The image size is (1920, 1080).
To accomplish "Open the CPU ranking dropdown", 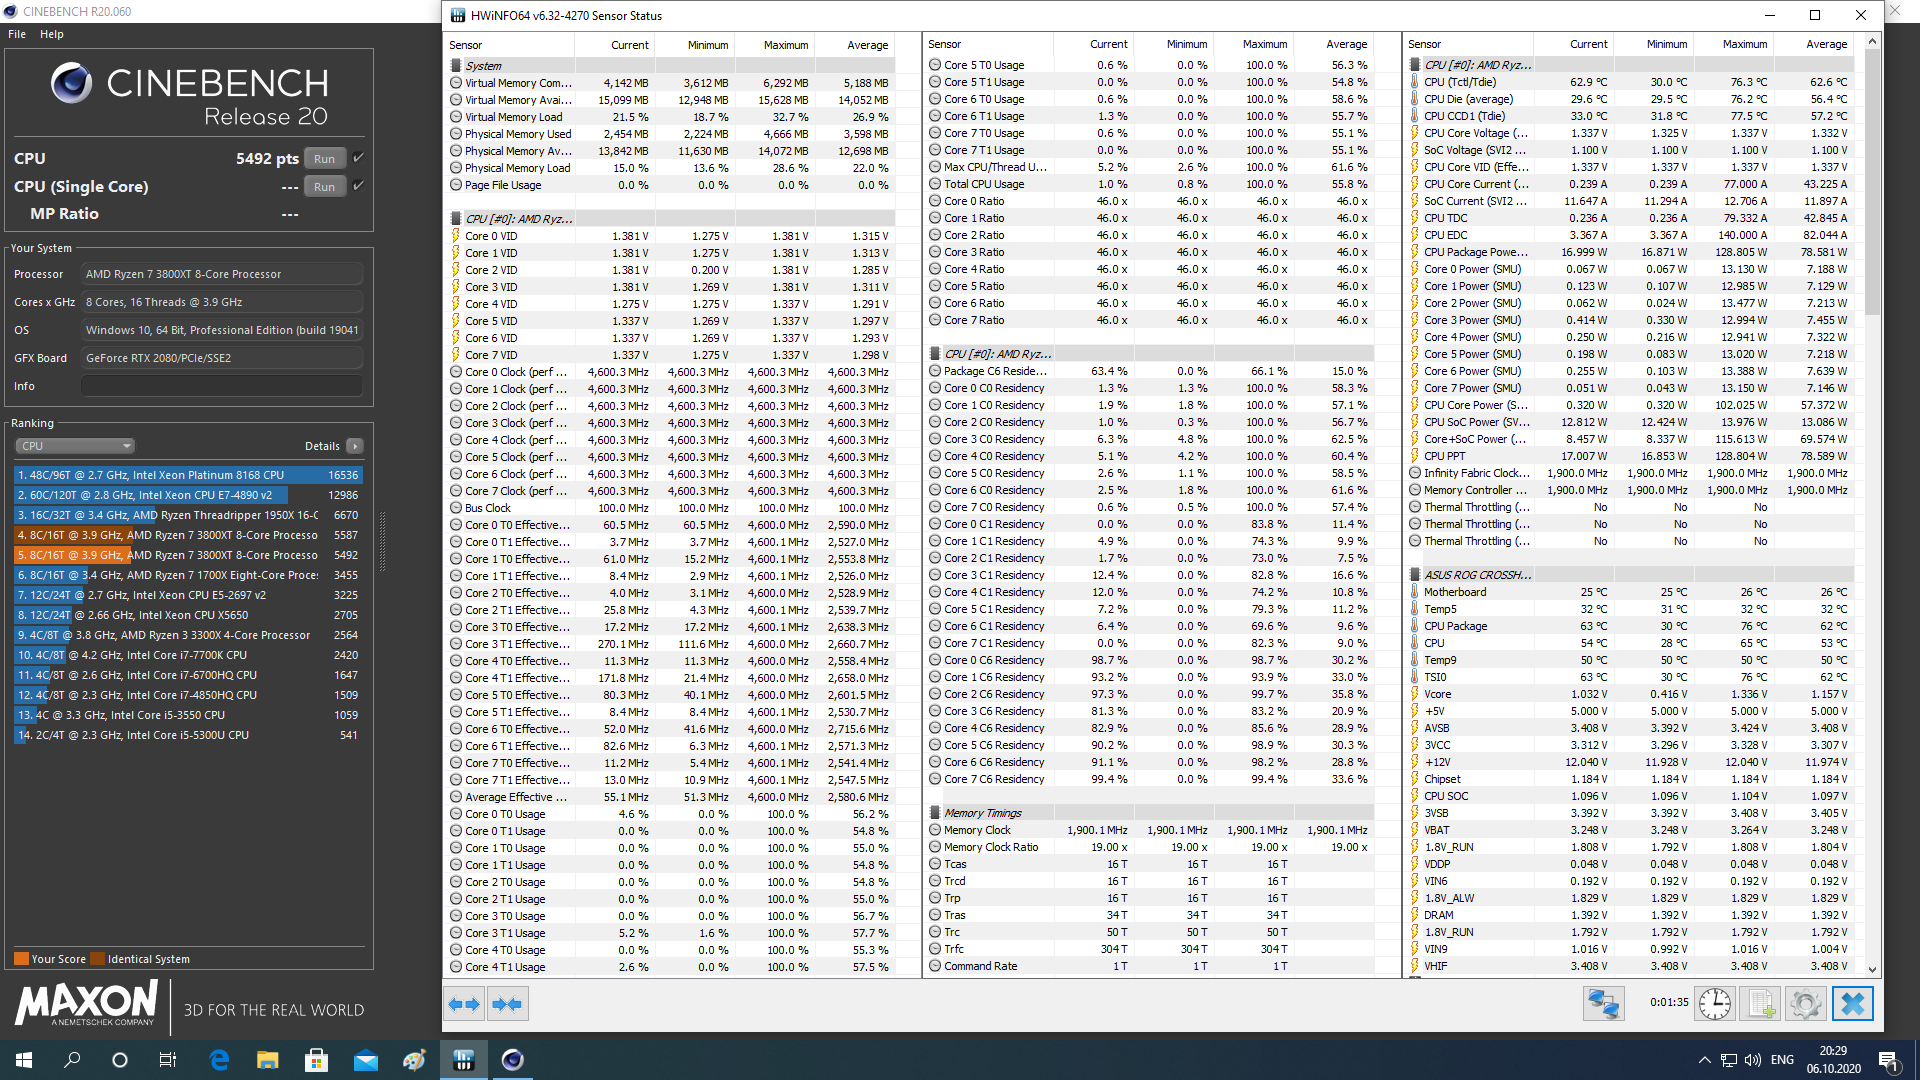I will click(x=75, y=446).
